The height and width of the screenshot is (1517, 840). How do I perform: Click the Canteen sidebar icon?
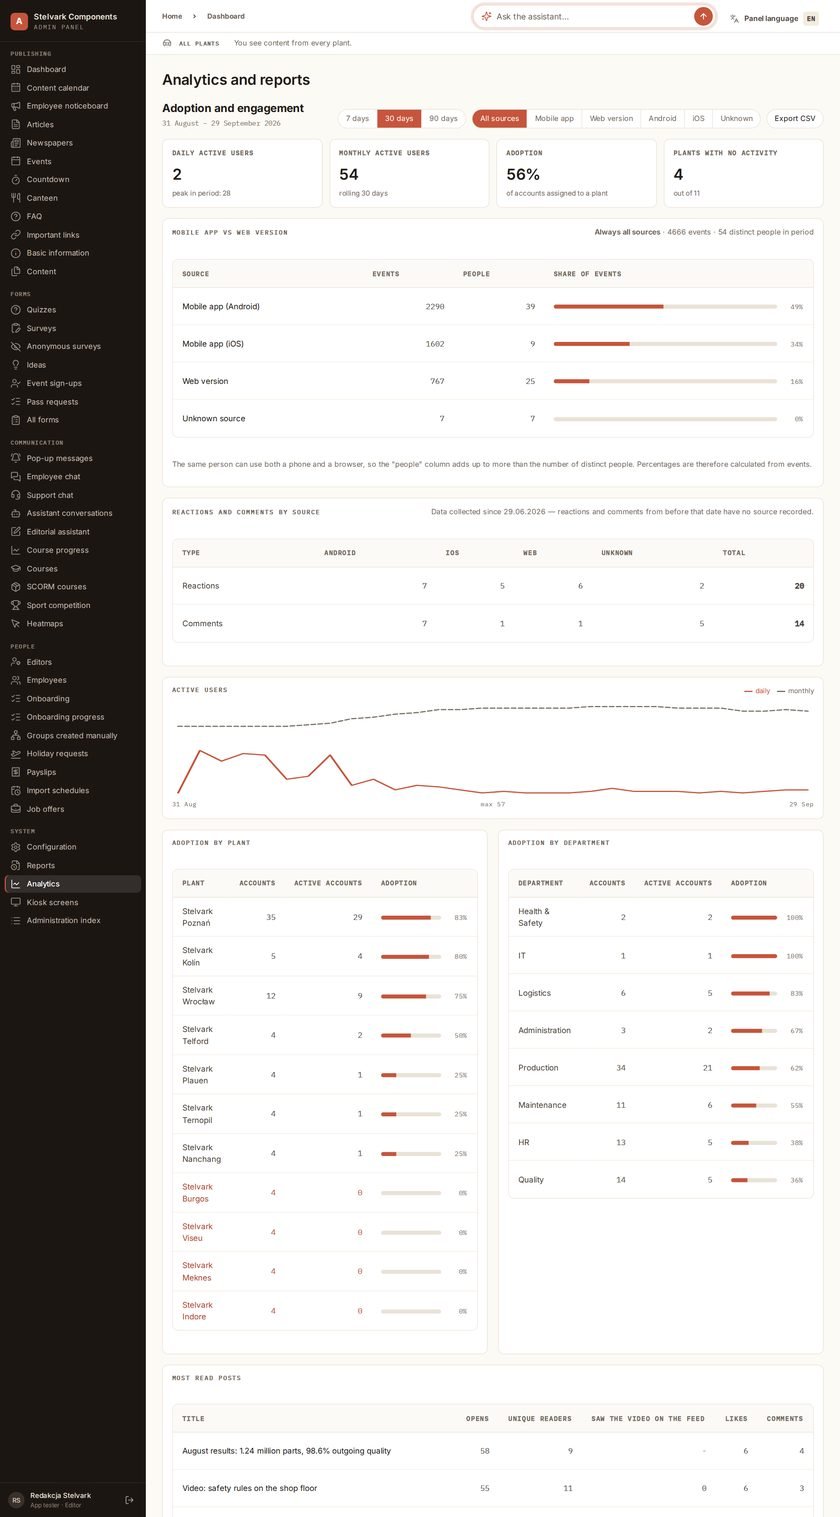tap(15, 198)
